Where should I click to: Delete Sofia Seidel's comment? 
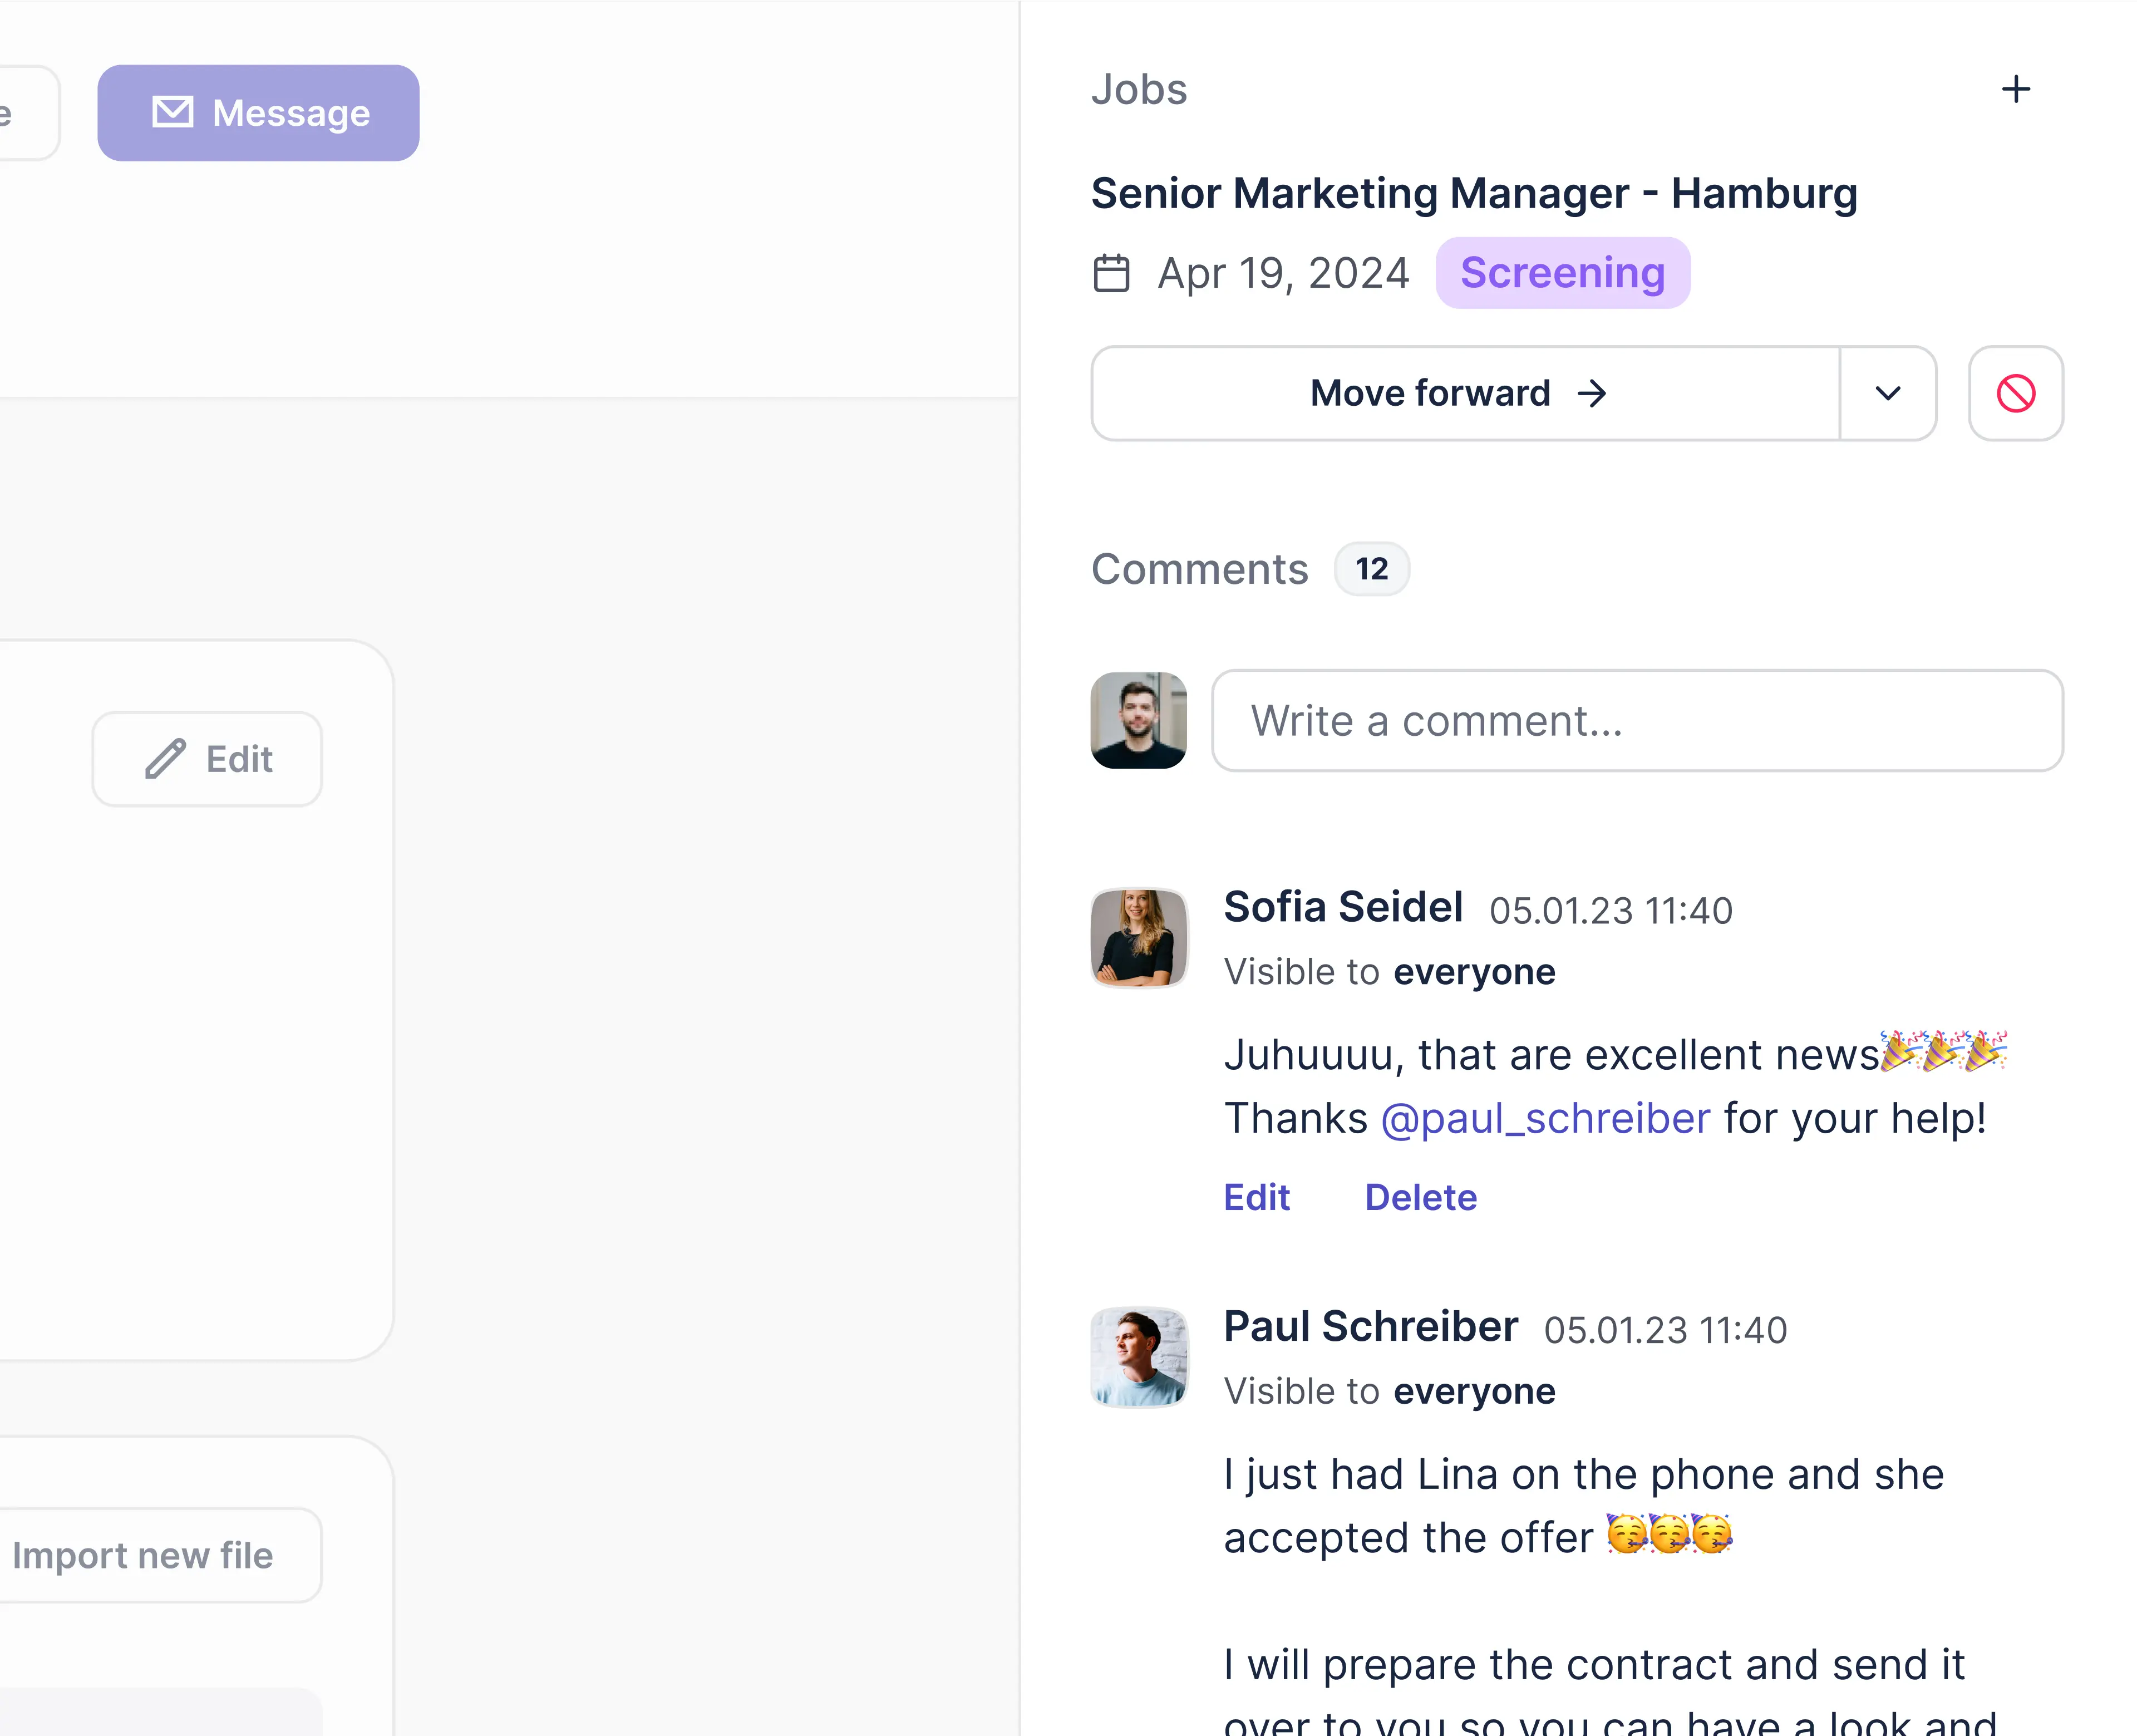point(1420,1197)
